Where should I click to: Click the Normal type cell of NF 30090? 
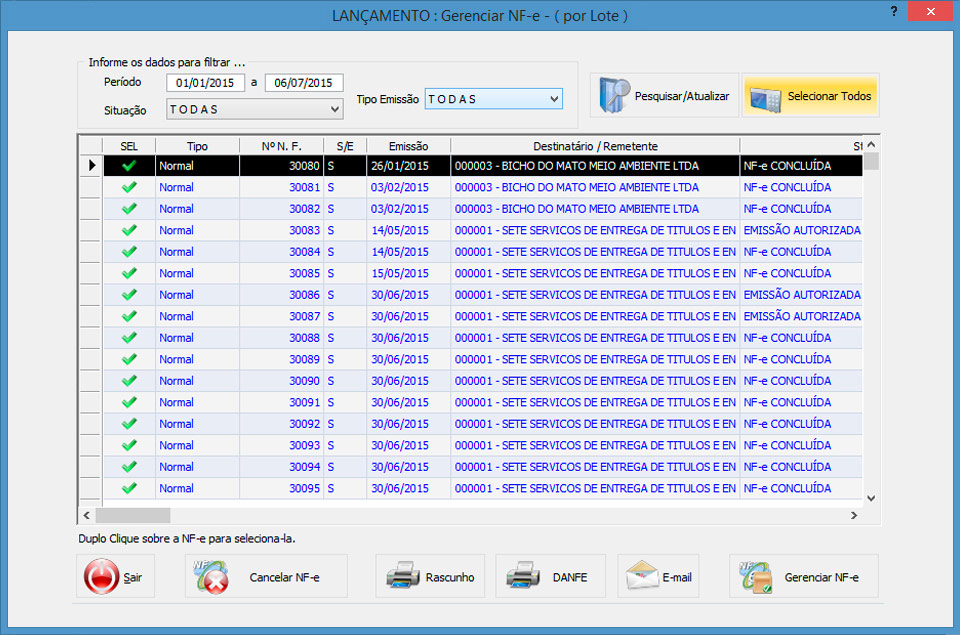(197, 381)
